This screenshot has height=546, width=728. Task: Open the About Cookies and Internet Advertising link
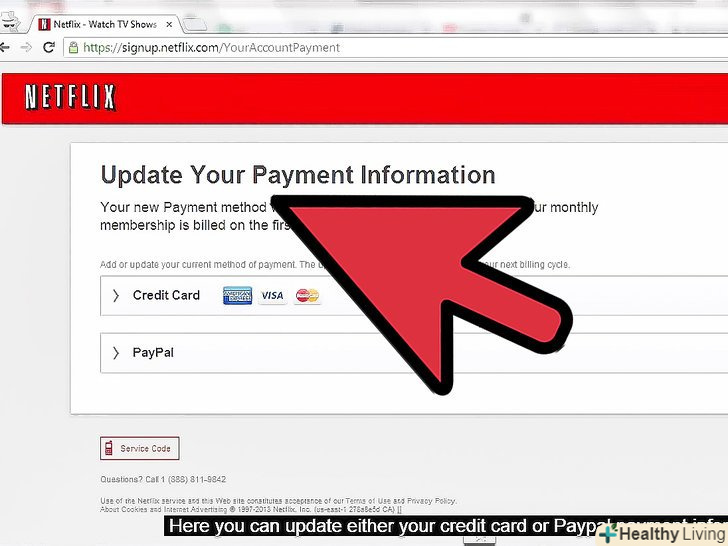pyautogui.click(x=163, y=509)
